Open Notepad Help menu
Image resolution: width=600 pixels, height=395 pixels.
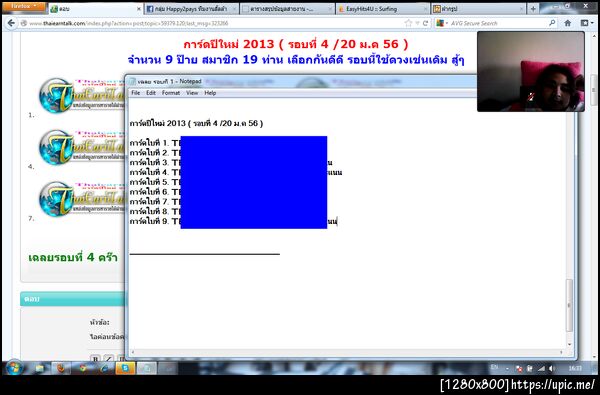tap(210, 93)
